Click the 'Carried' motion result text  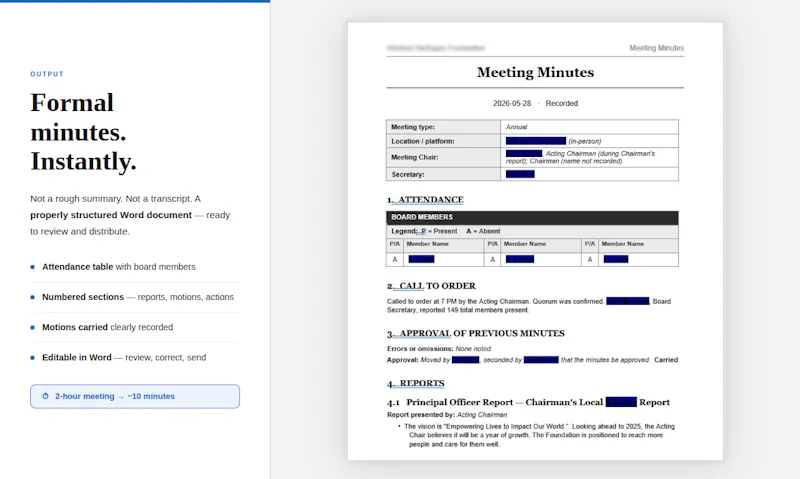pos(666,360)
